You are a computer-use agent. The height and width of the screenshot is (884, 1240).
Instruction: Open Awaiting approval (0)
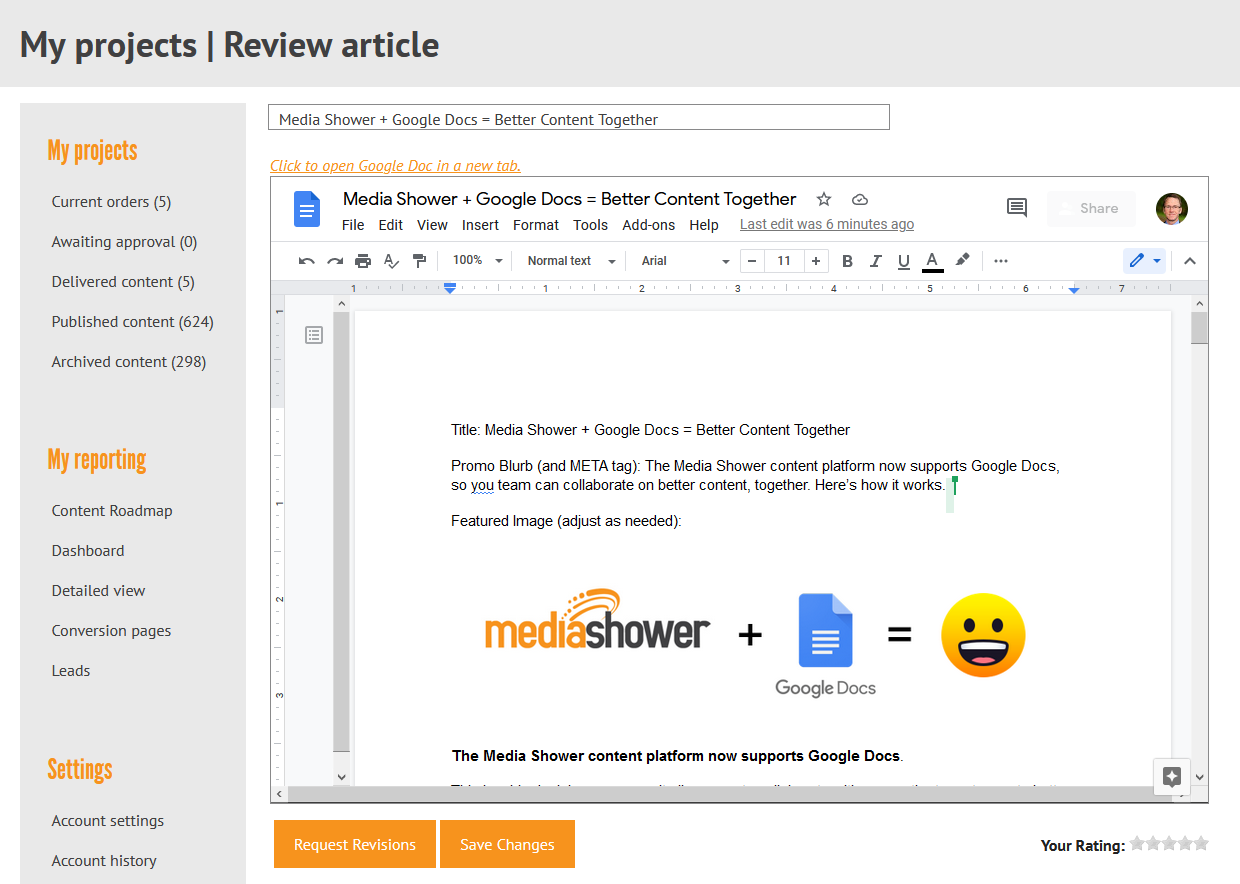point(125,242)
